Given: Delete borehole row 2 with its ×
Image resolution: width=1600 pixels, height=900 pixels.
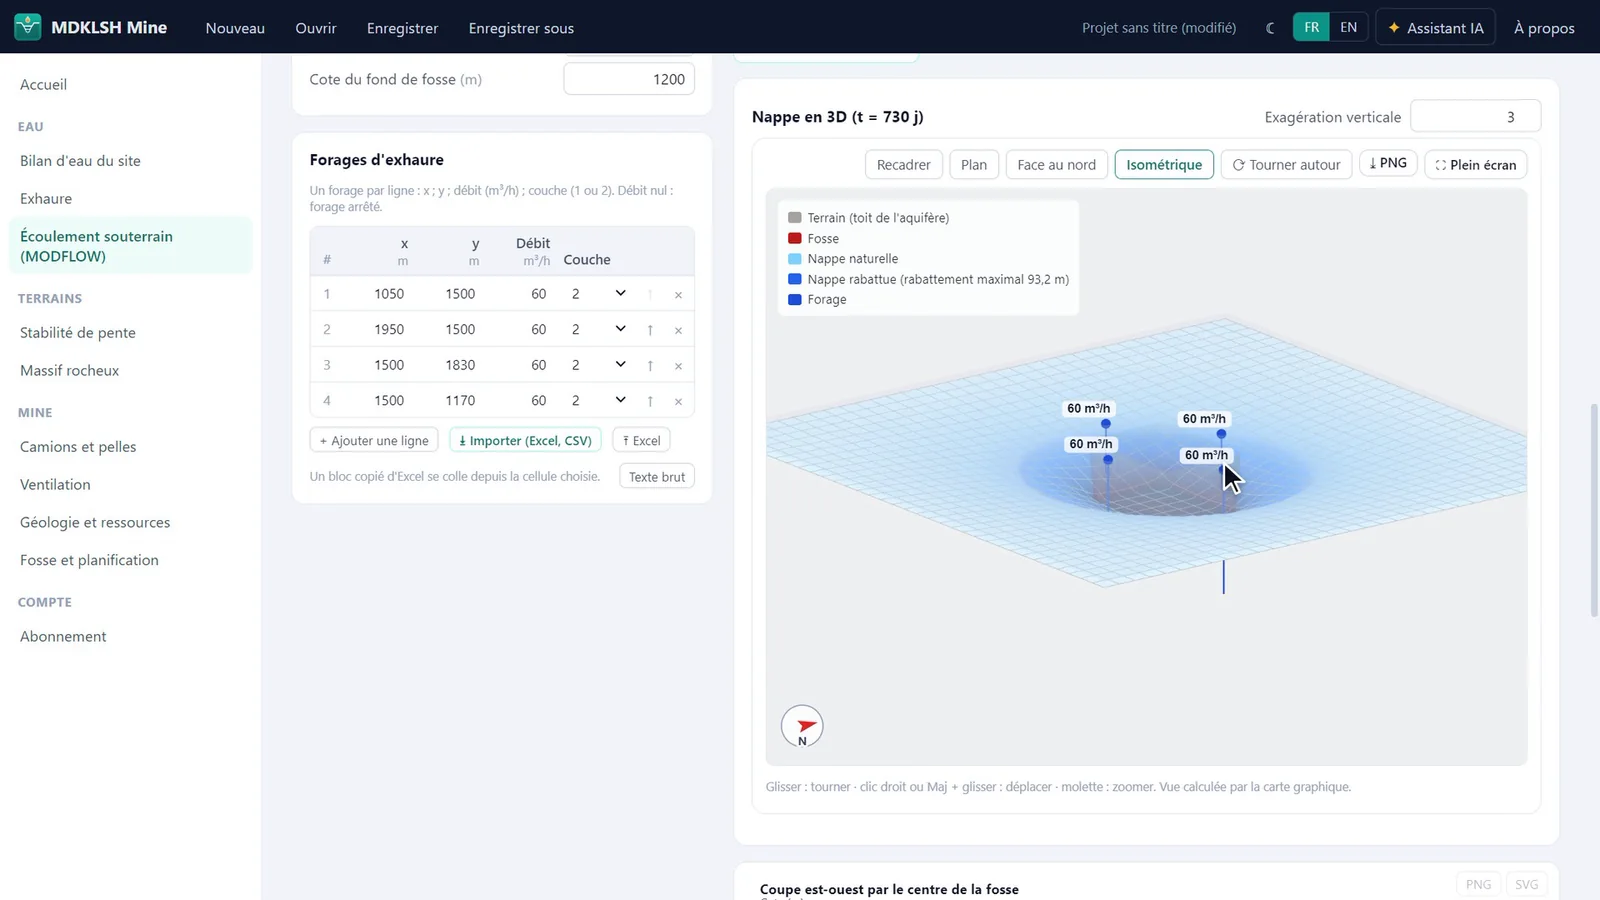Looking at the screenshot, I should 678,330.
